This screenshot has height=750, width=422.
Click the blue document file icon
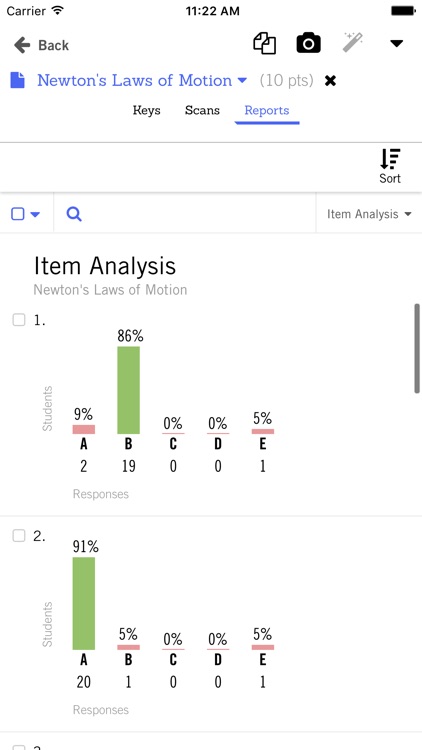18,80
